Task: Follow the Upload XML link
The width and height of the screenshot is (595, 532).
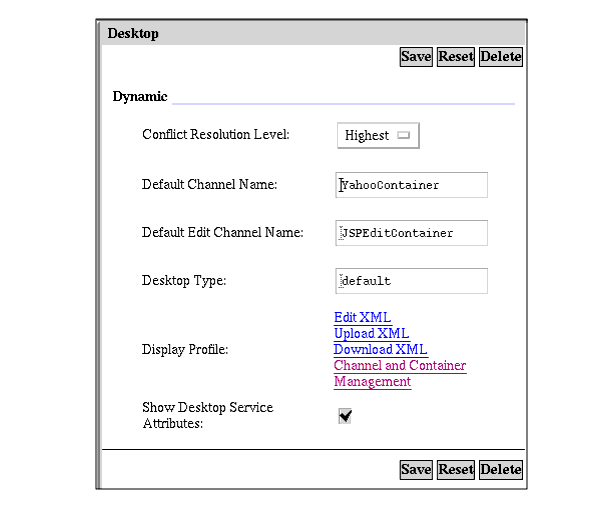Action: click(371, 334)
